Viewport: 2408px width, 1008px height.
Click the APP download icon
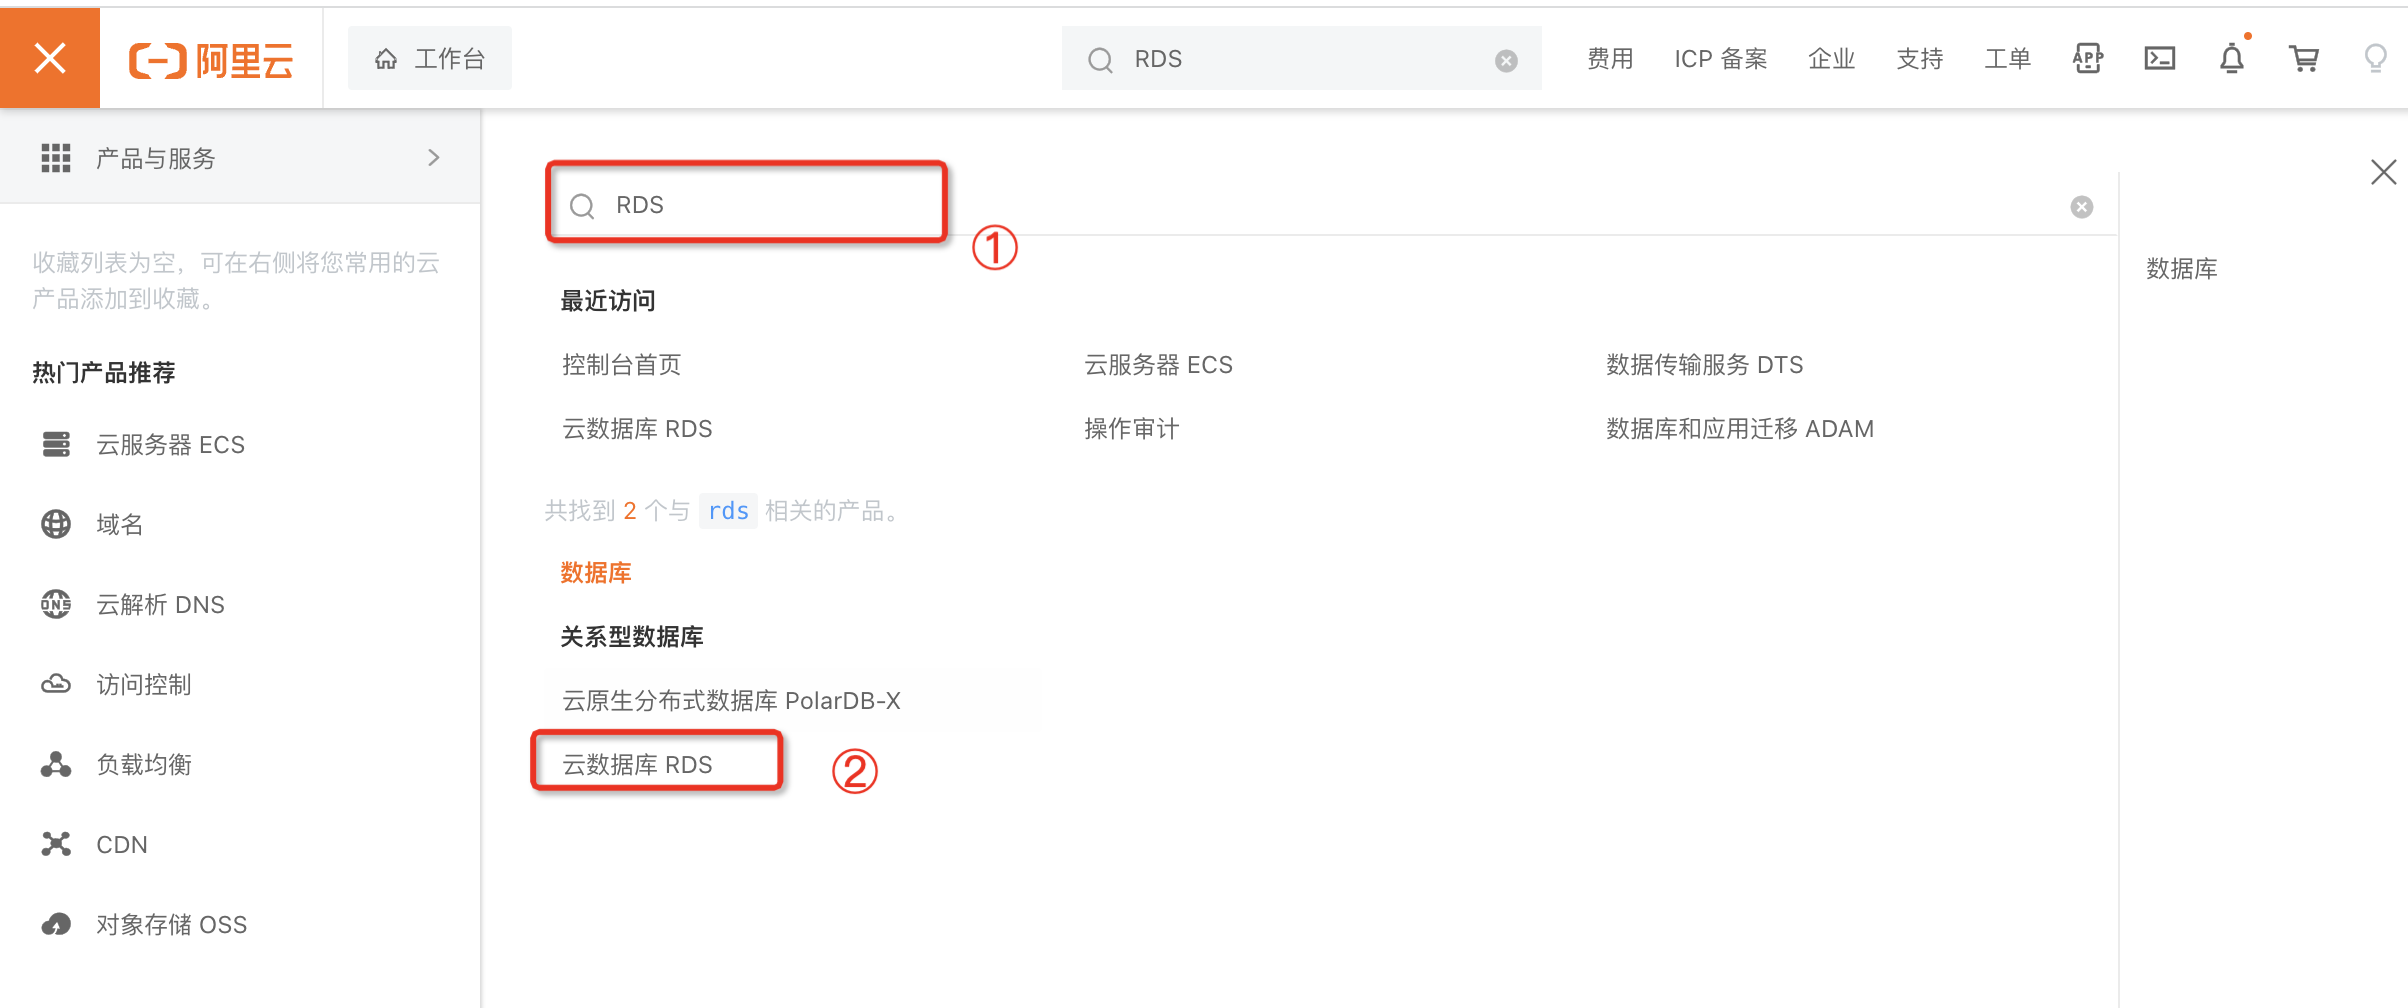tap(2088, 59)
